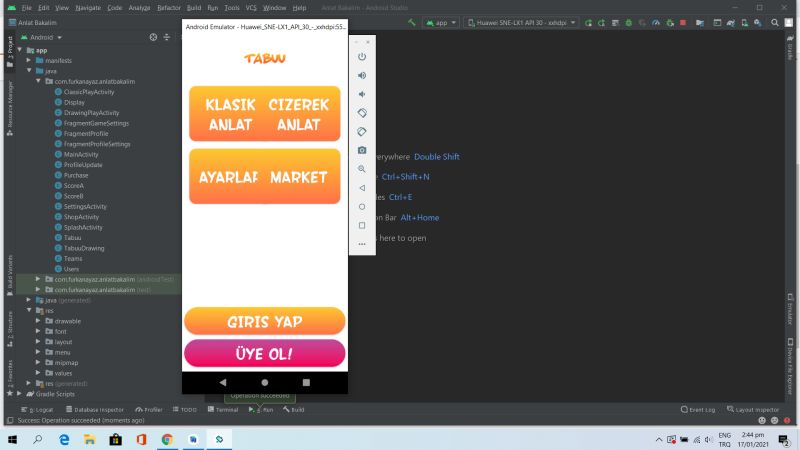Open the Tools menu
Viewport: 800px width, 450px height.
(x=232, y=8)
